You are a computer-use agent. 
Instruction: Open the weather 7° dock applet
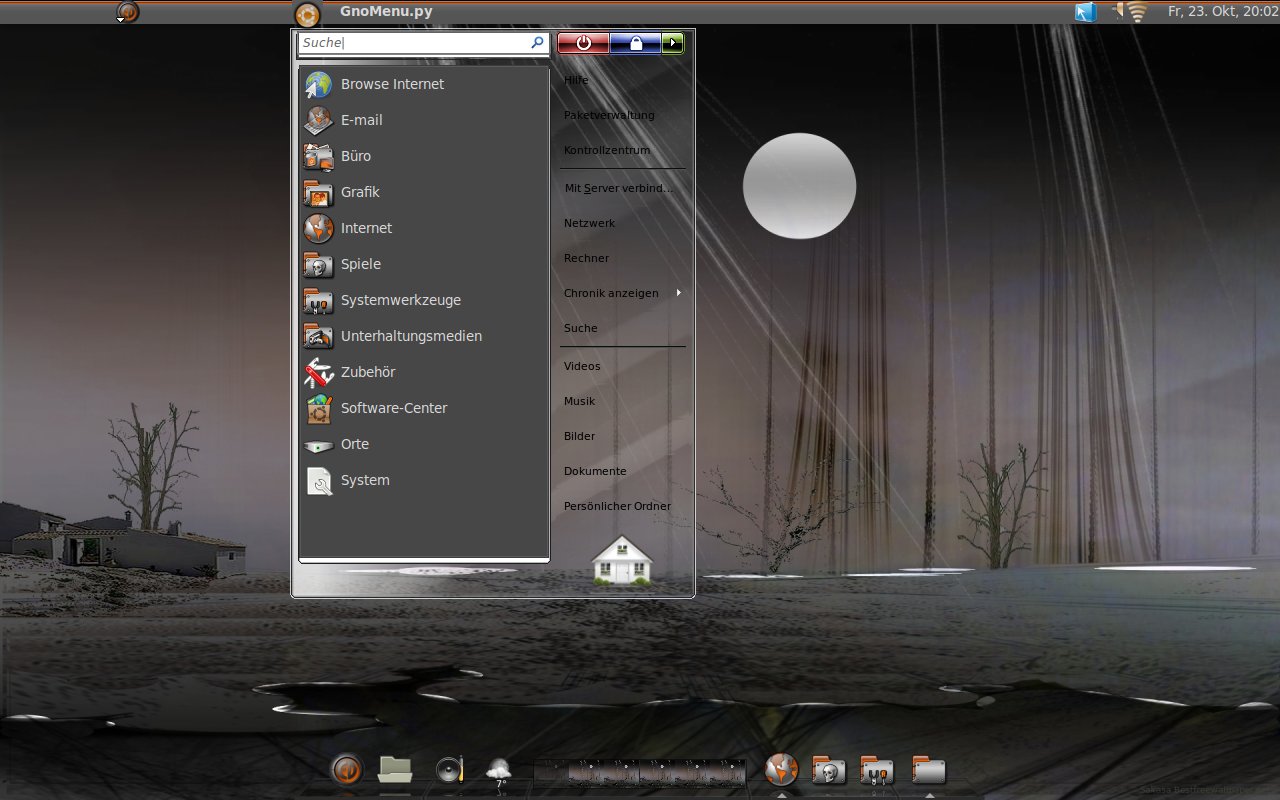pos(498,772)
